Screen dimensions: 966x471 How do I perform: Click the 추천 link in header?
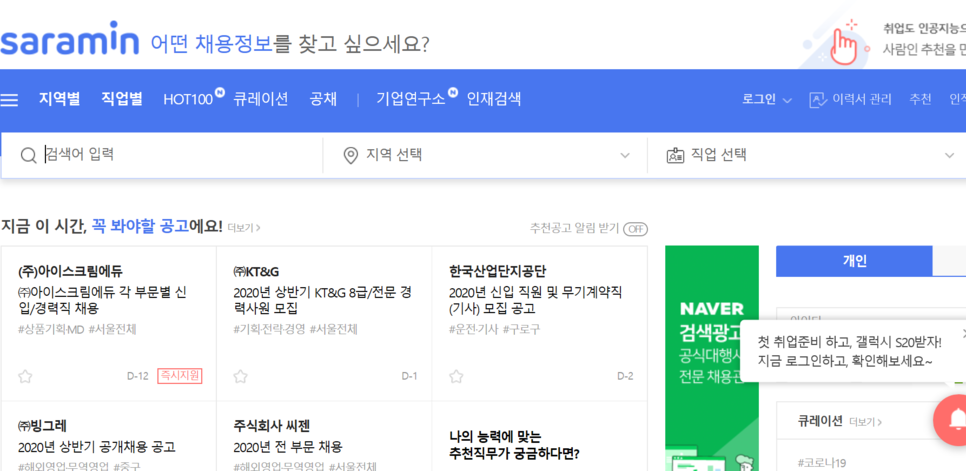920,100
